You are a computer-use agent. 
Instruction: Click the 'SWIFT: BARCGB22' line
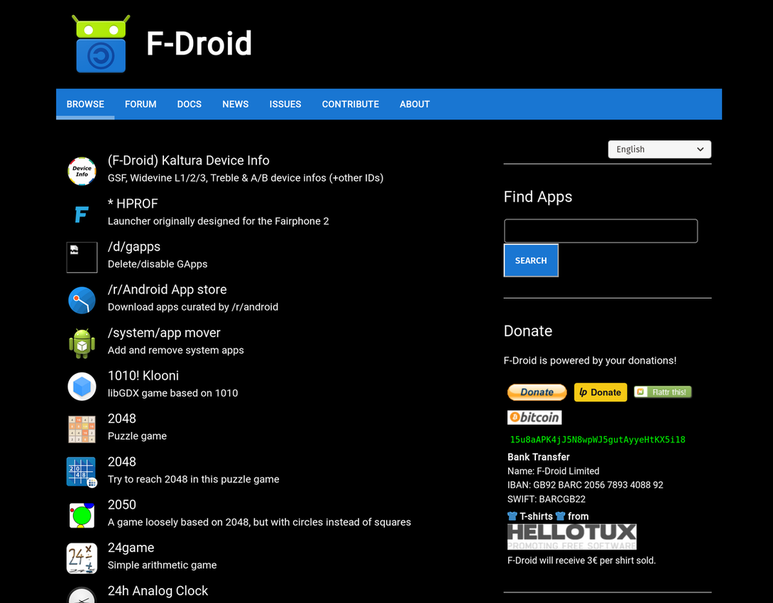pos(546,499)
